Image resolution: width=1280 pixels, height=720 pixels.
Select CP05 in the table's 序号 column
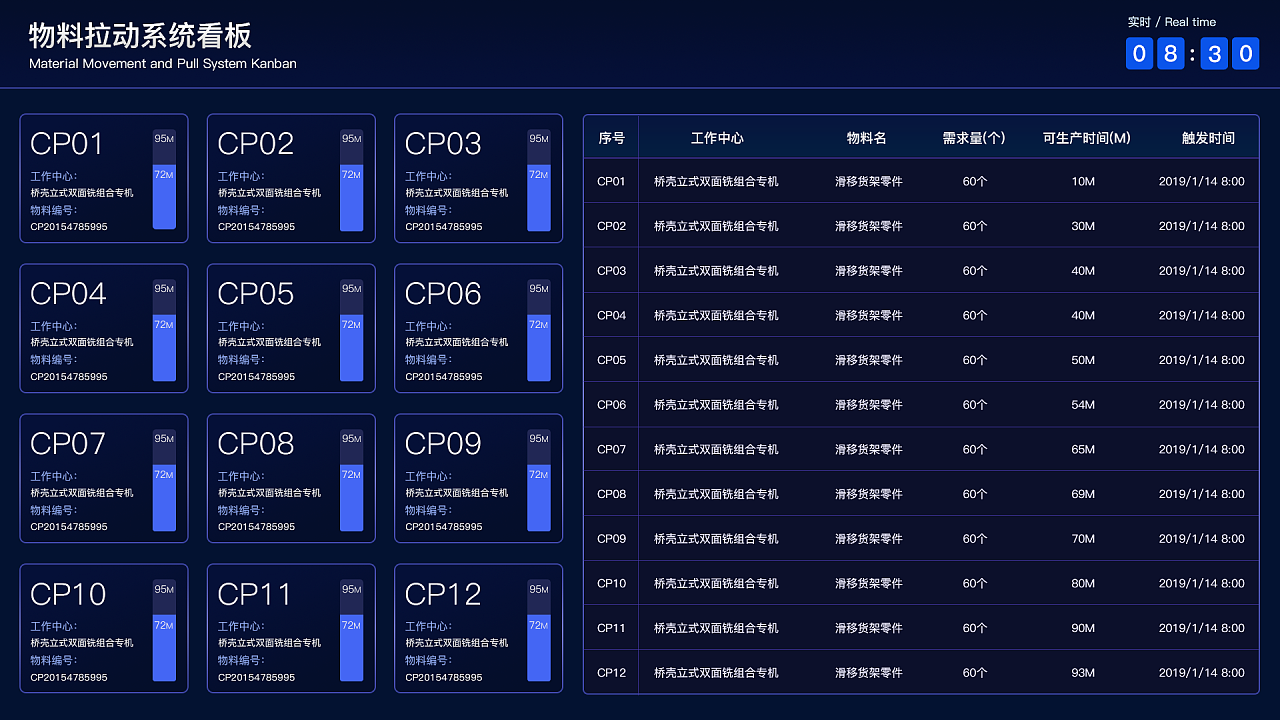pyautogui.click(x=611, y=360)
